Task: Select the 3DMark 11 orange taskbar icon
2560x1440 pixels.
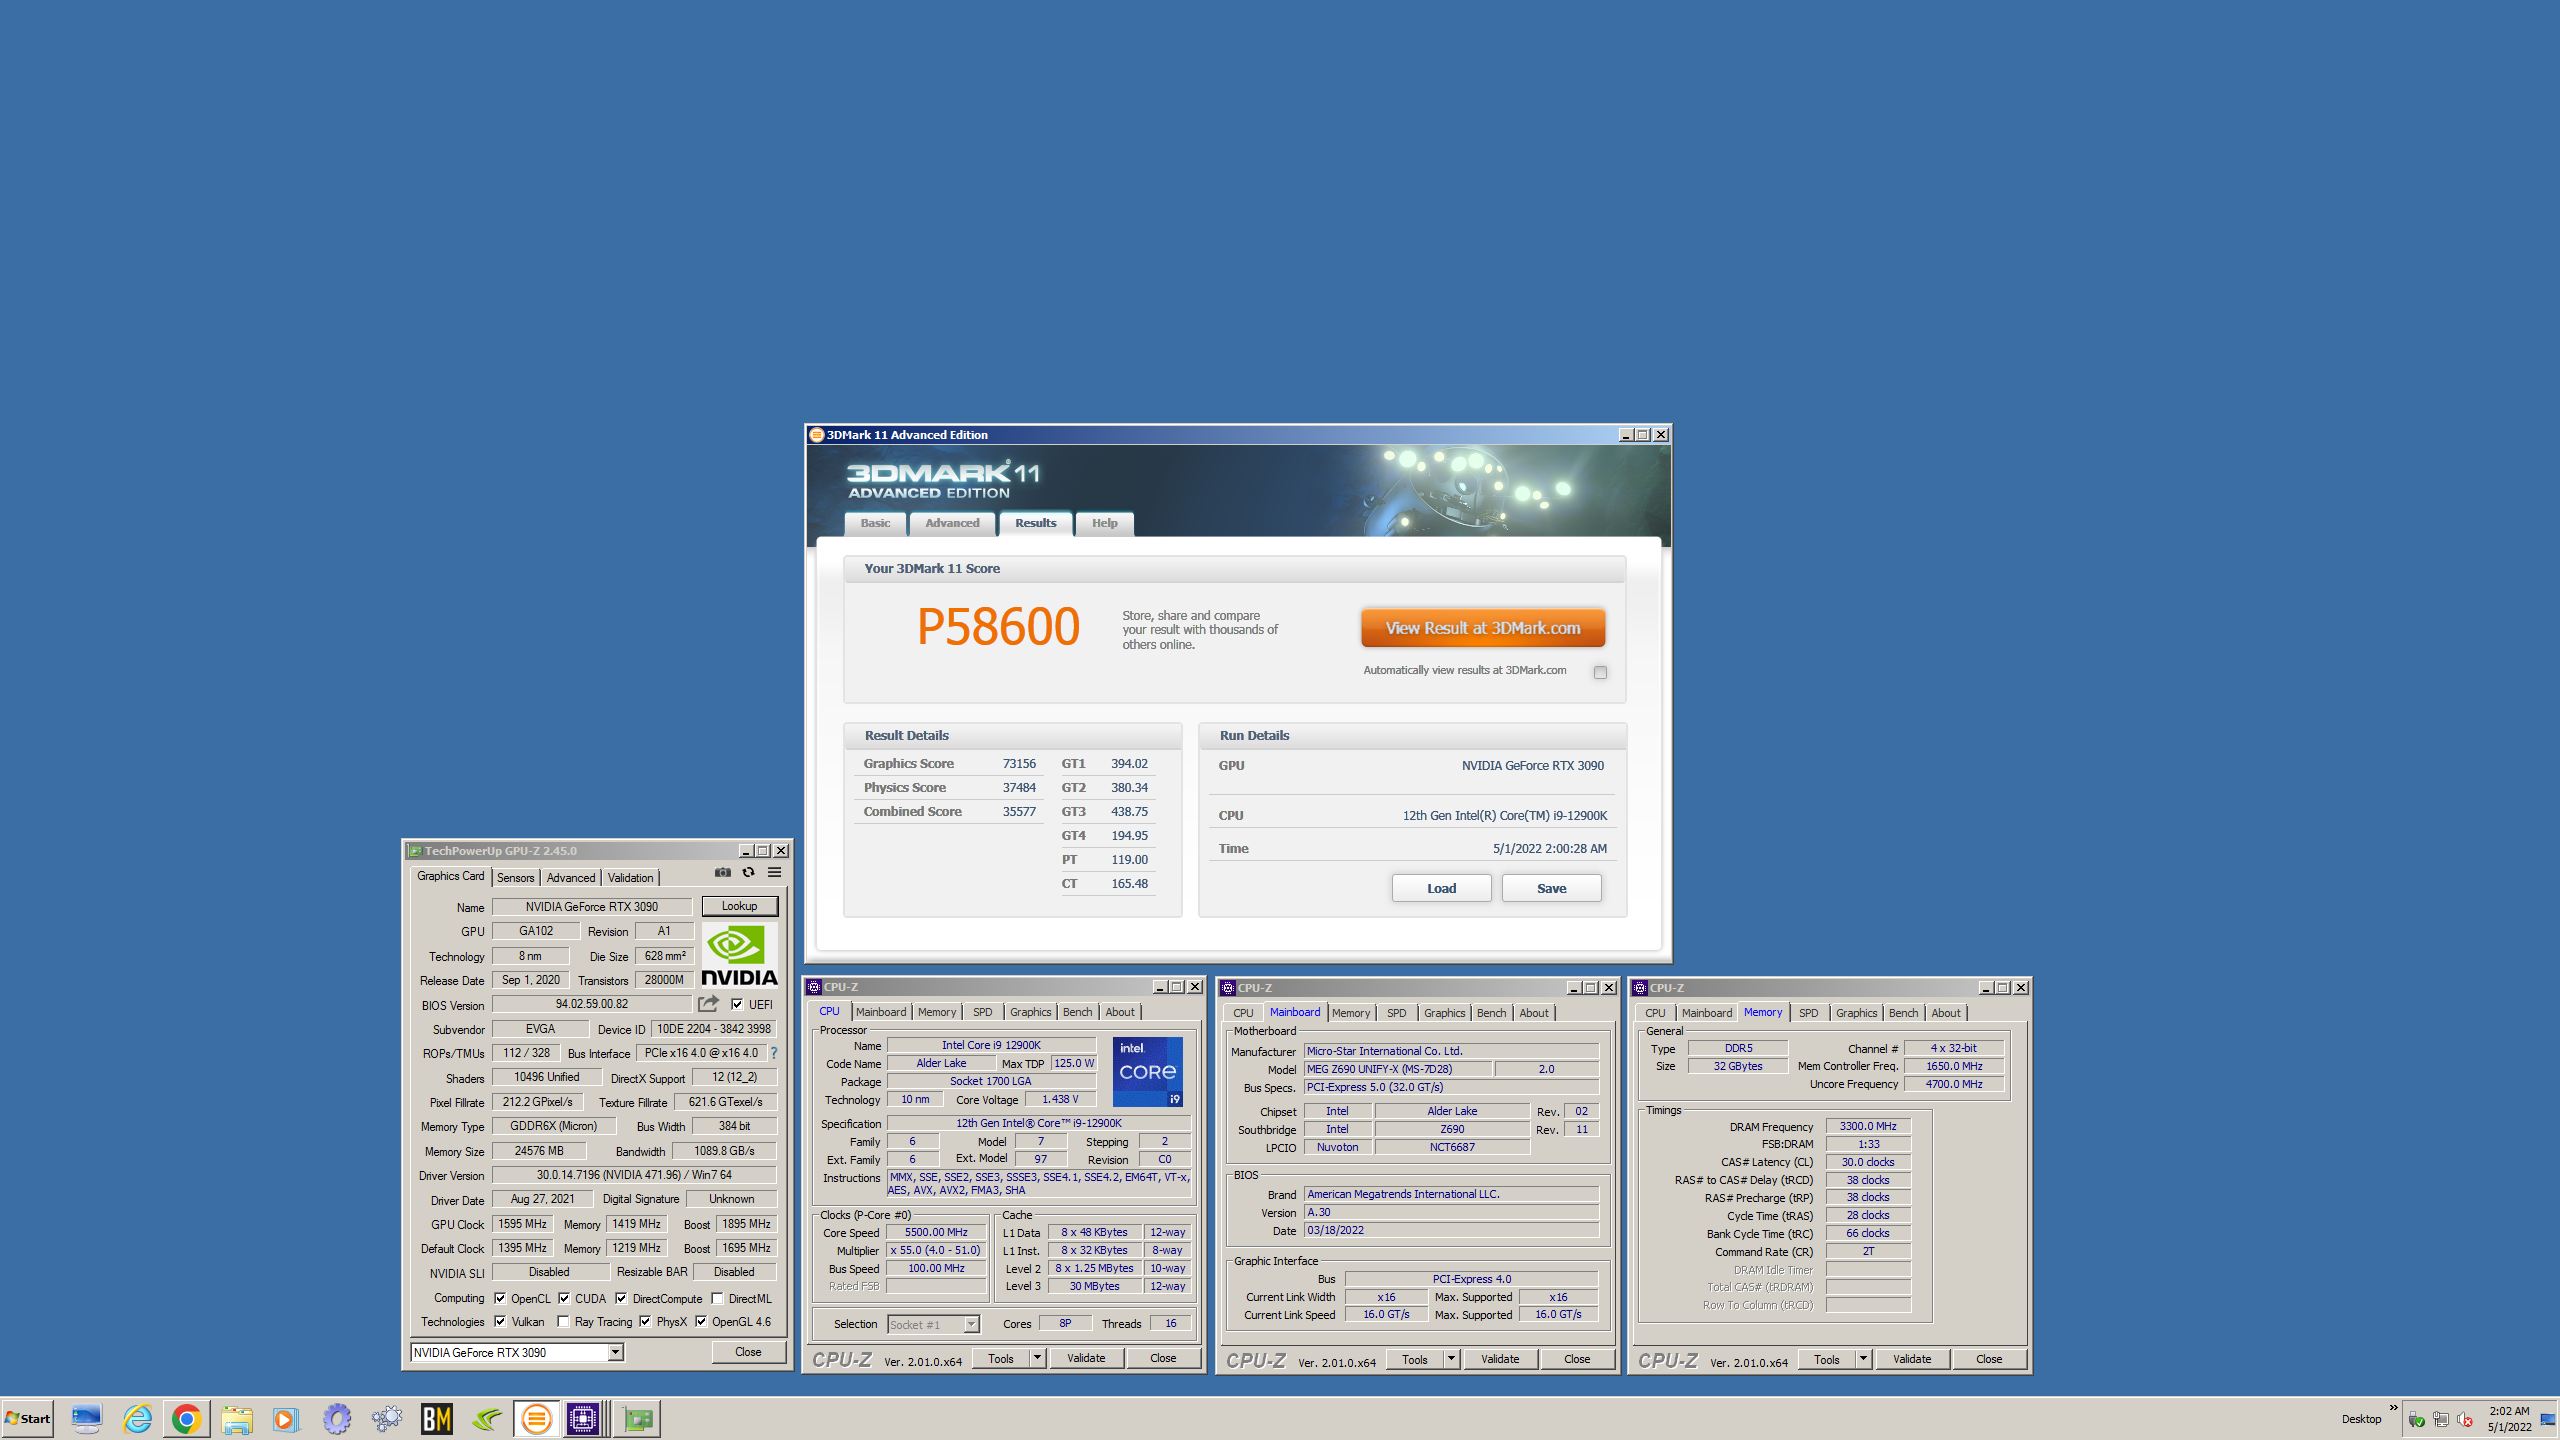Action: (537, 1418)
